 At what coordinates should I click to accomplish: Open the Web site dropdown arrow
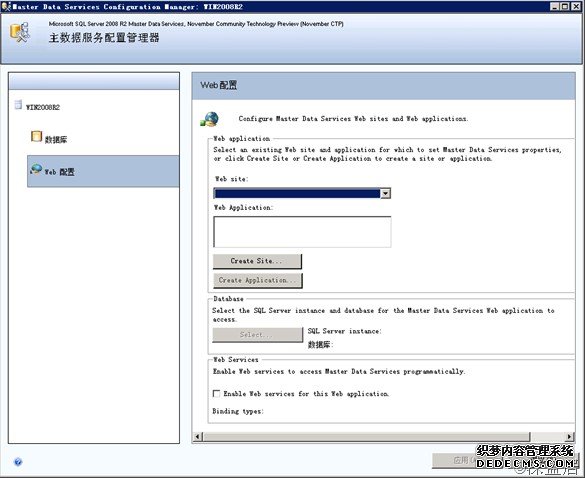click(x=385, y=193)
